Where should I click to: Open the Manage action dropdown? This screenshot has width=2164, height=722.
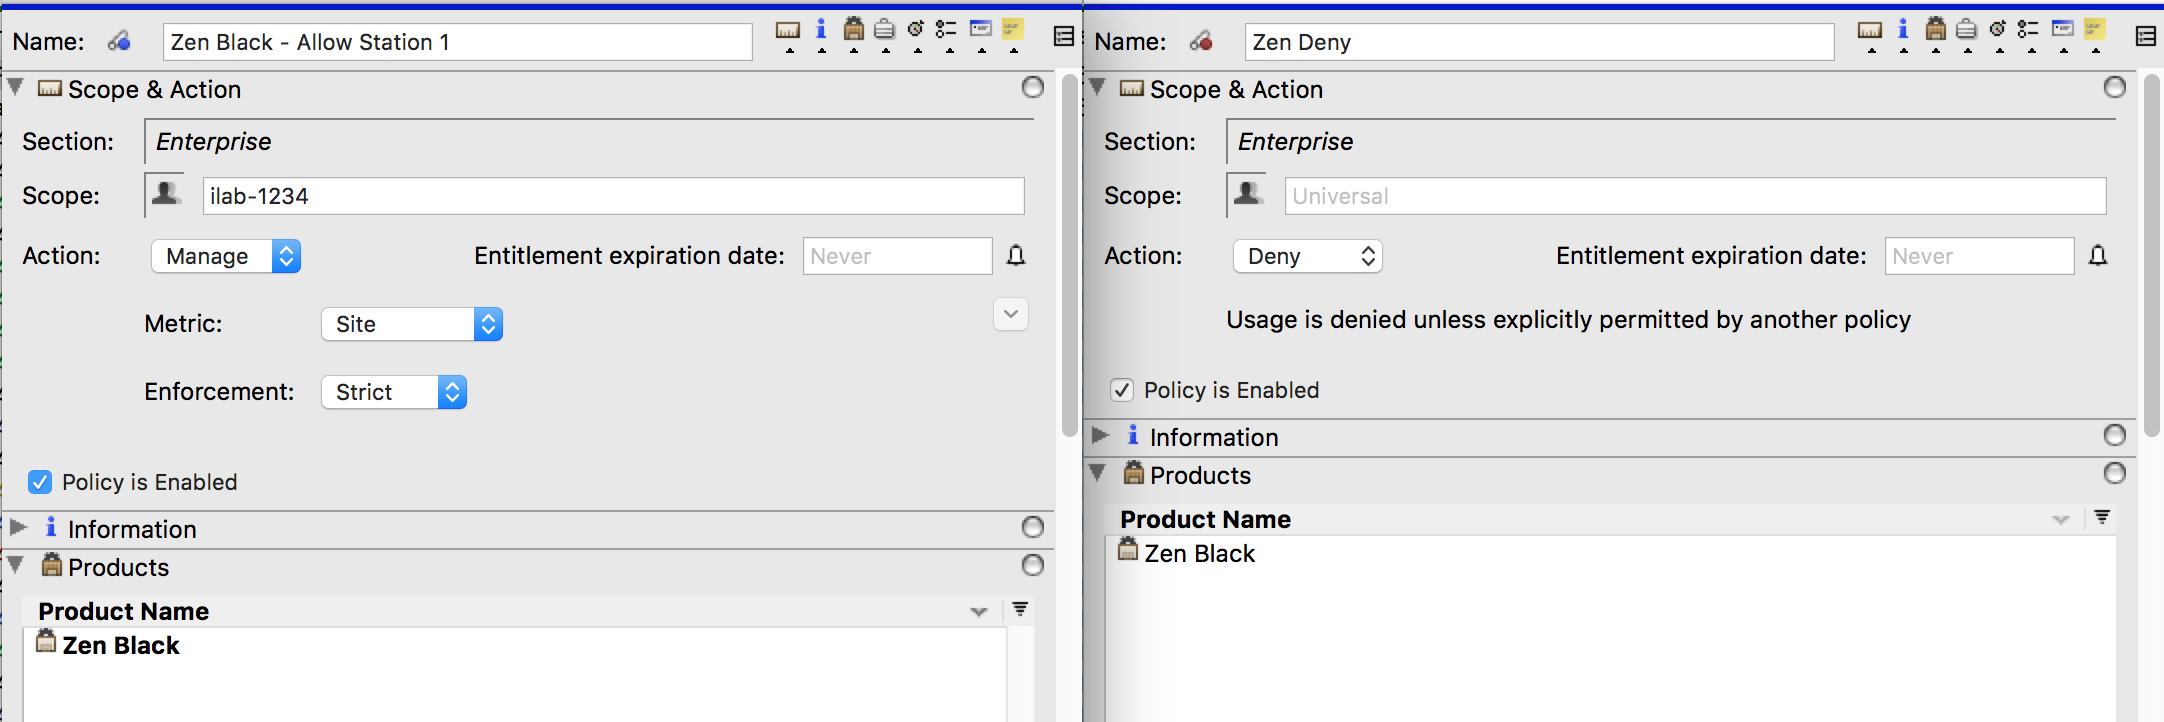pos(226,256)
